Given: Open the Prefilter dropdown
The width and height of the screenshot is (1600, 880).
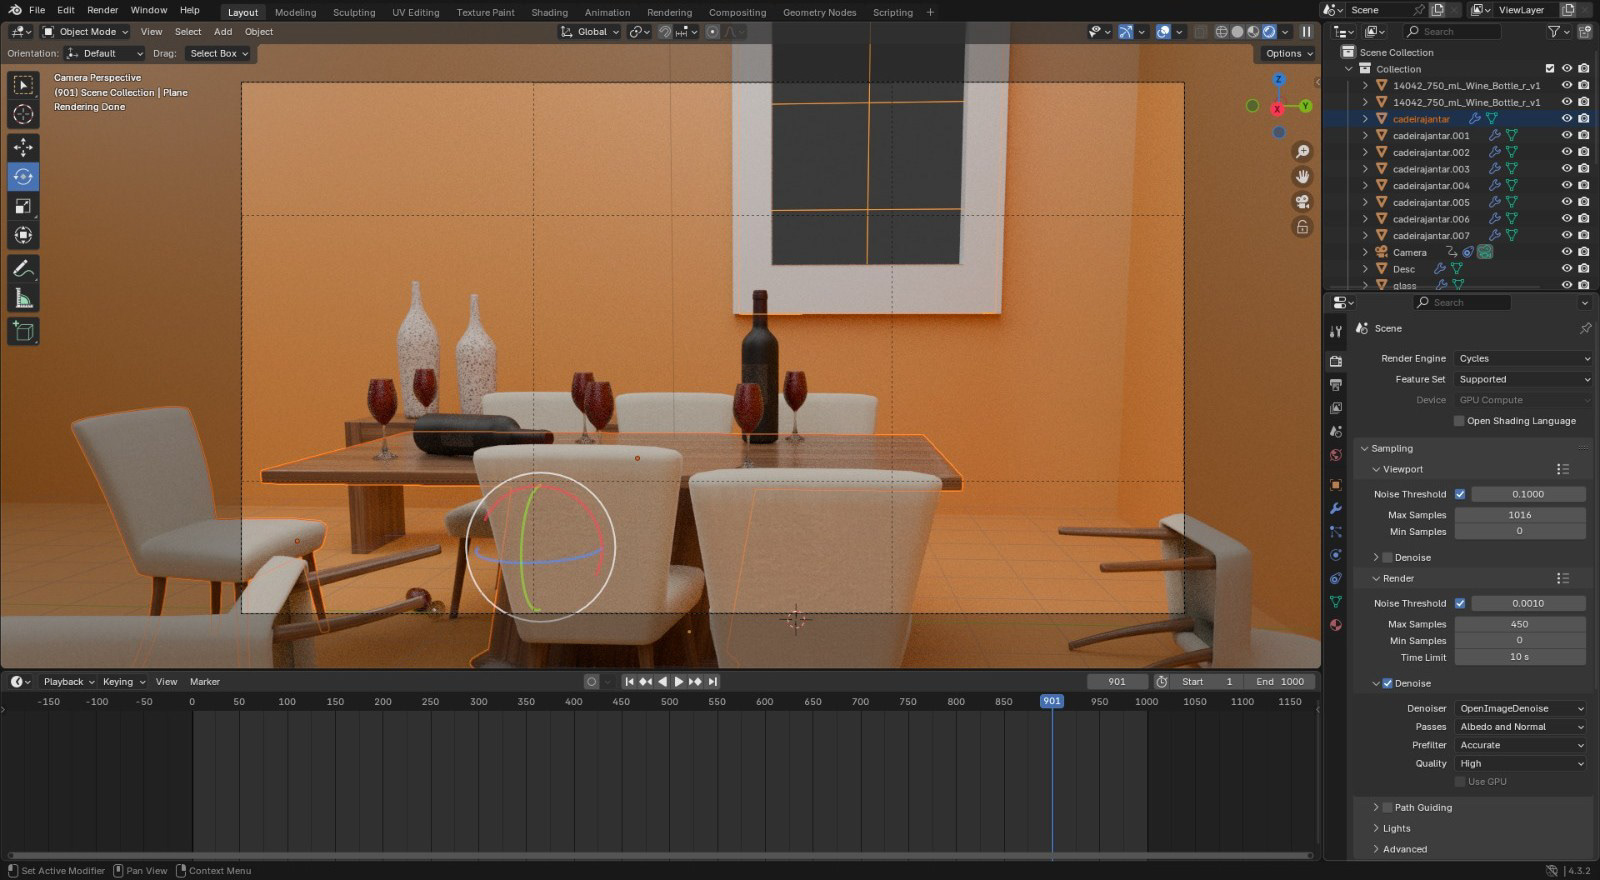Looking at the screenshot, I should (x=1520, y=745).
